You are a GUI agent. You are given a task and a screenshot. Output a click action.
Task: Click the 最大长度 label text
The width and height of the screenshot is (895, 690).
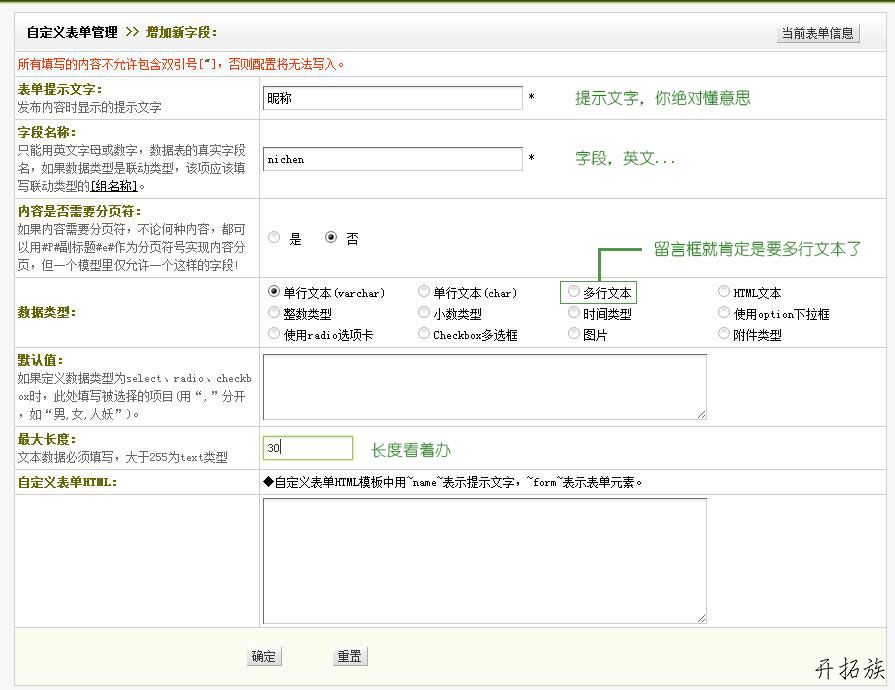pos(47,439)
